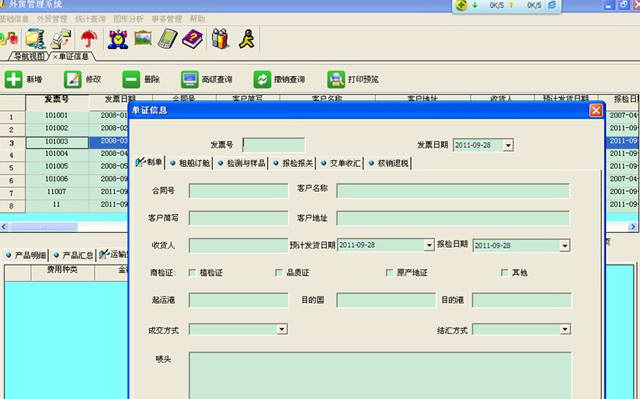The image size is (640, 399).
Task: Click the 发票号 column header
Action: pos(57,100)
